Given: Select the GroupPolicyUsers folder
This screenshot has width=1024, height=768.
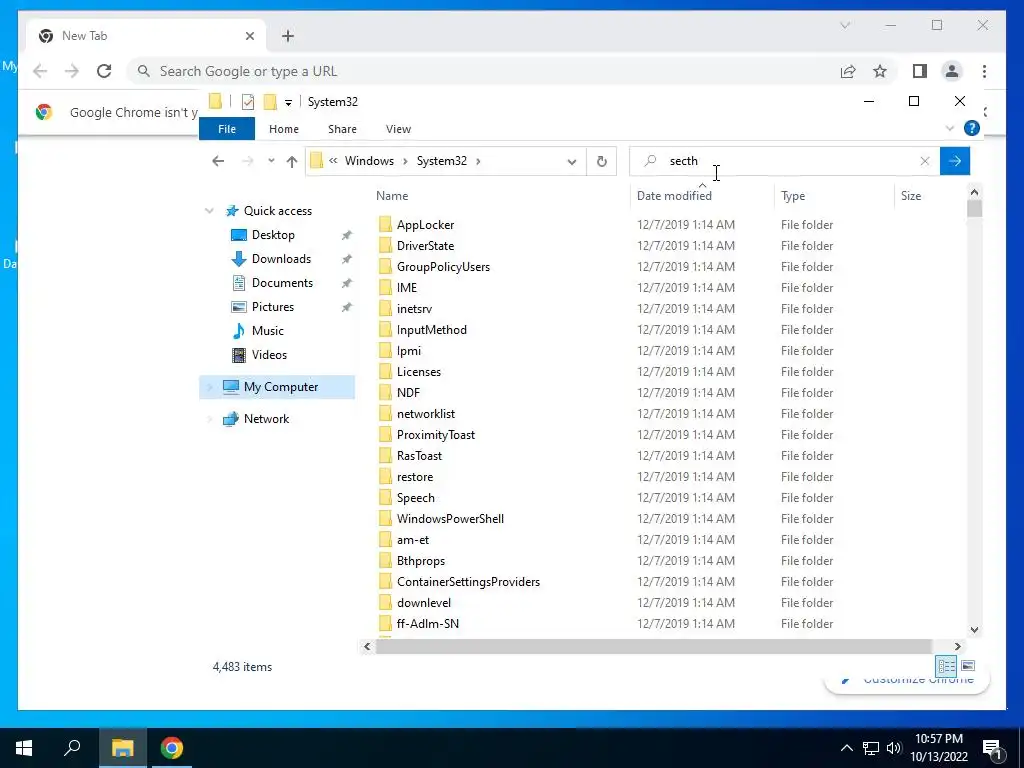Looking at the screenshot, I should point(443,267).
